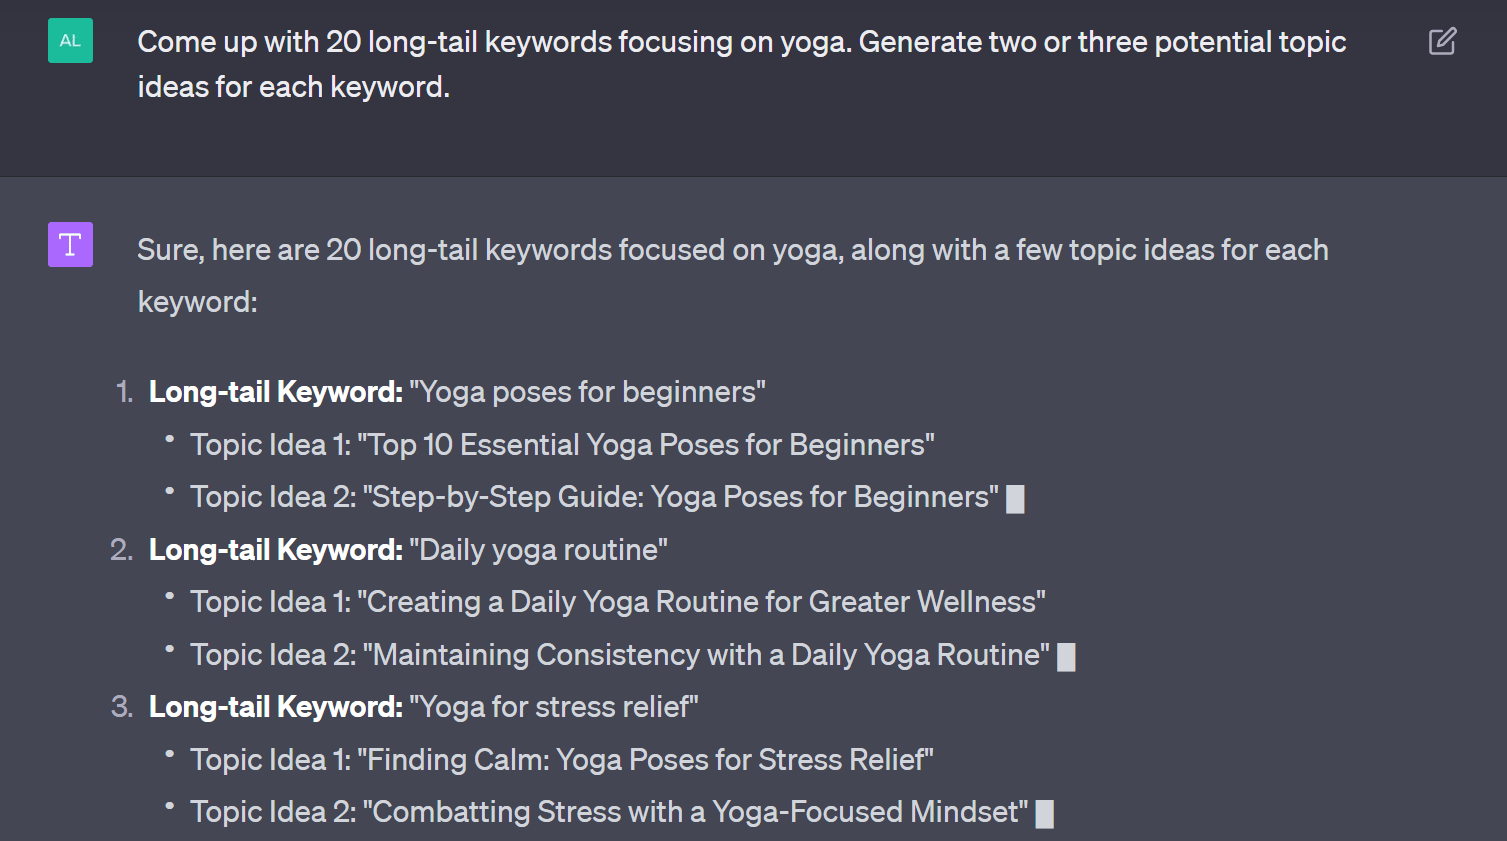Click the purple T assistant avatar

click(x=69, y=244)
